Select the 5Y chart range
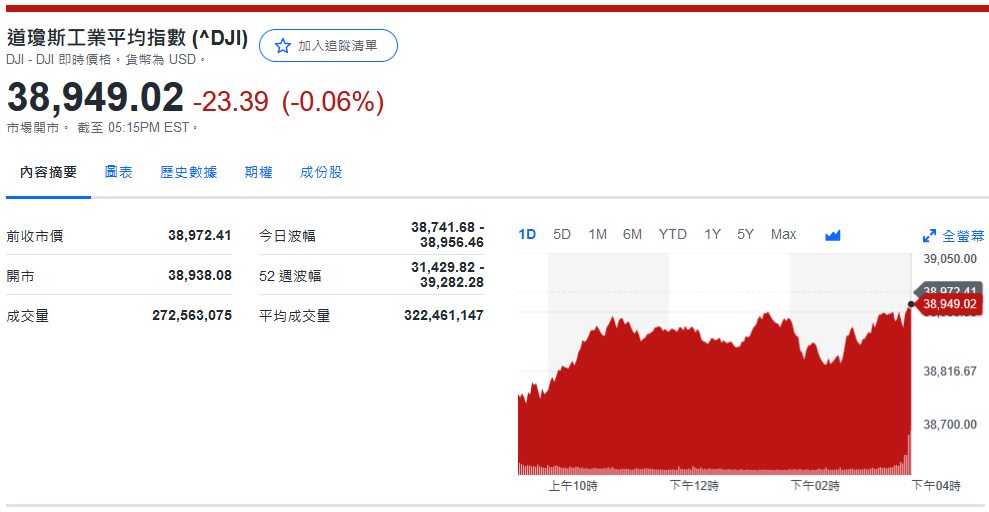The image size is (989, 512). pyautogui.click(x=745, y=234)
